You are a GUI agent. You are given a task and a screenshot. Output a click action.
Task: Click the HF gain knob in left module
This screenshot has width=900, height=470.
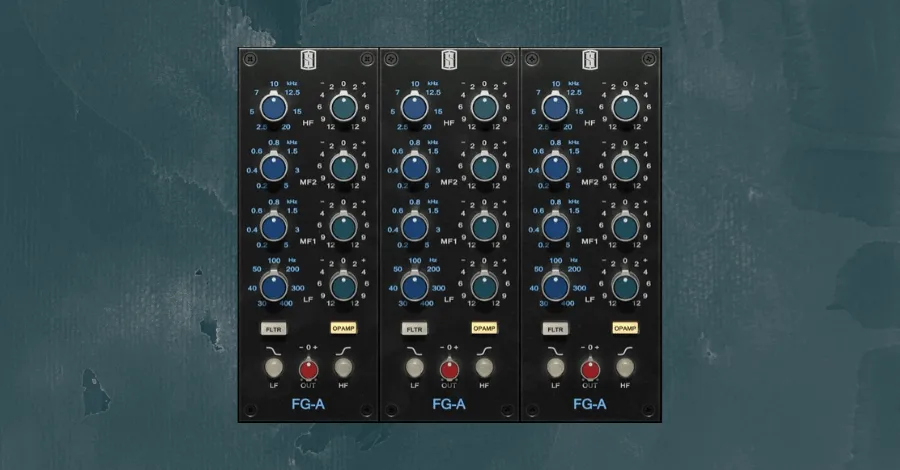coord(343,107)
